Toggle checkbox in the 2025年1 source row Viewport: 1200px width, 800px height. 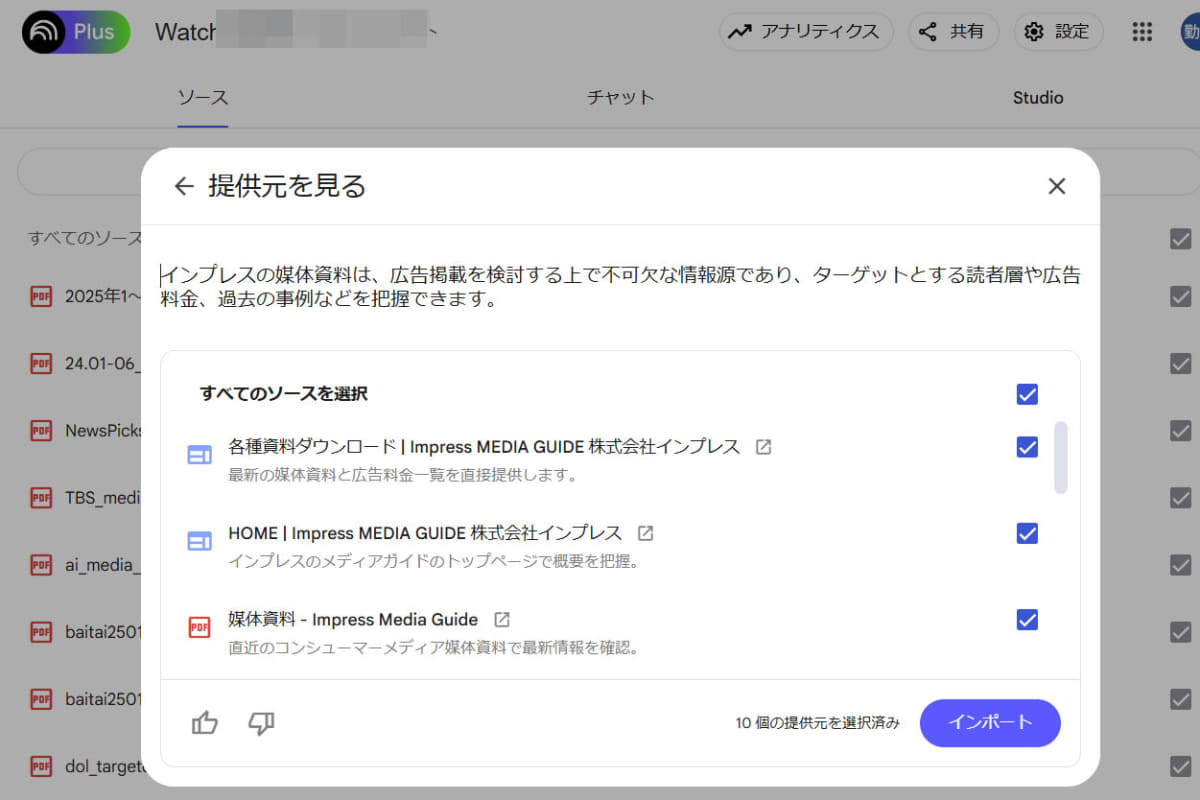click(1181, 297)
